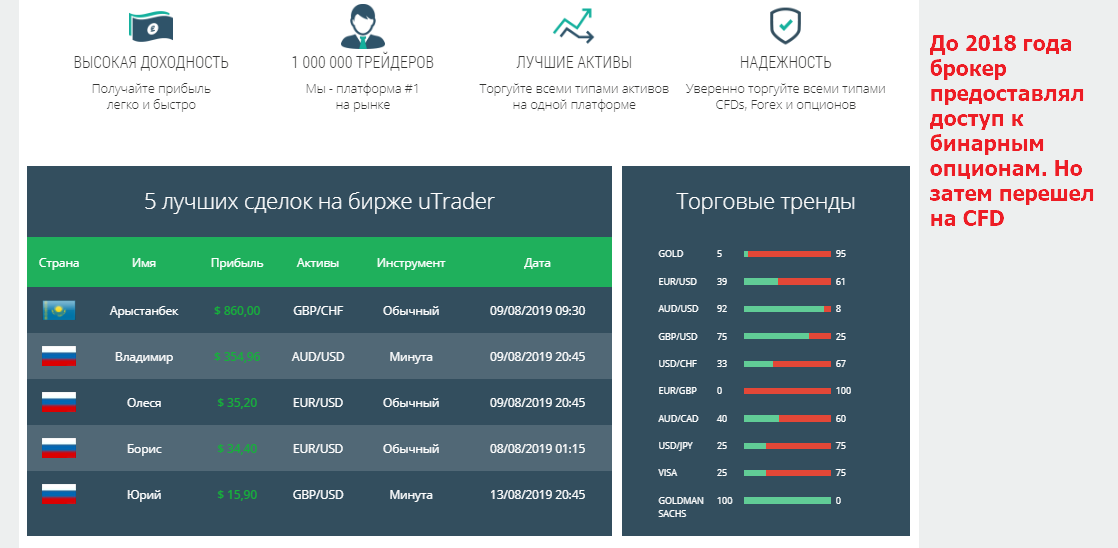Click the EUR/GBP label in trends

click(x=678, y=391)
